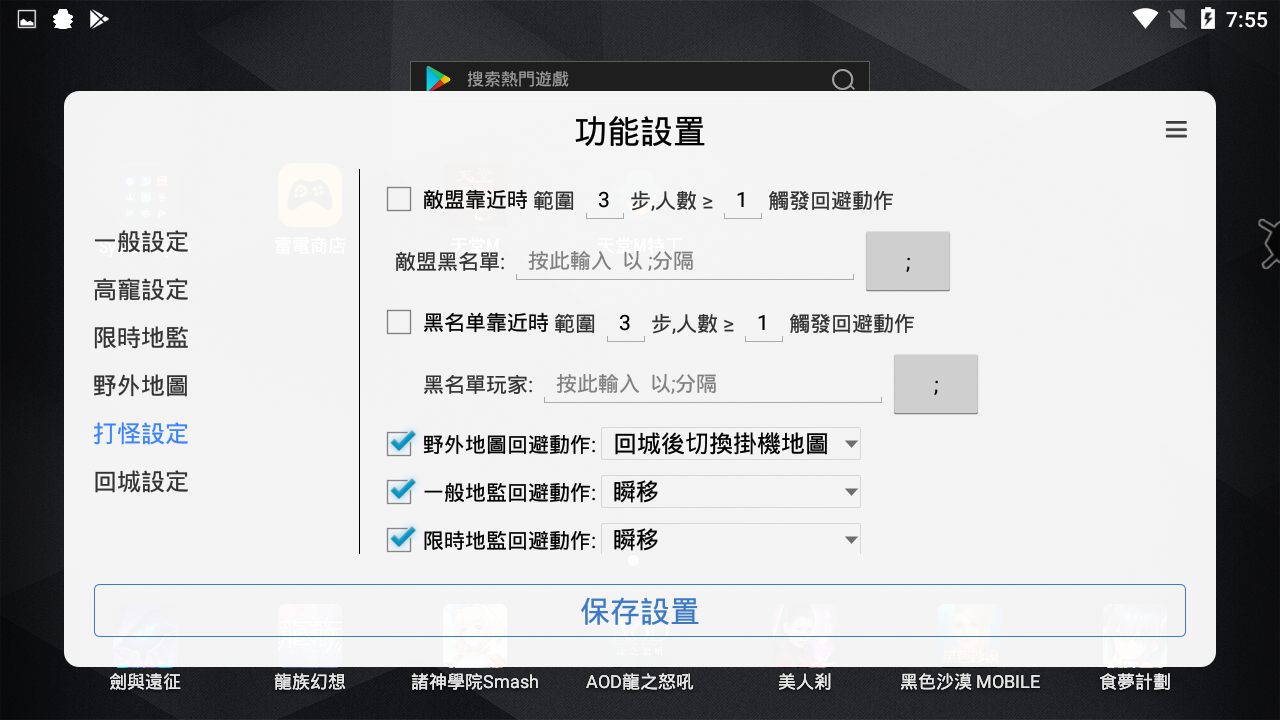This screenshot has height=720, width=1280.
Task: Disable the 野外地圖回避動作 checkbox
Action: [x=398, y=443]
